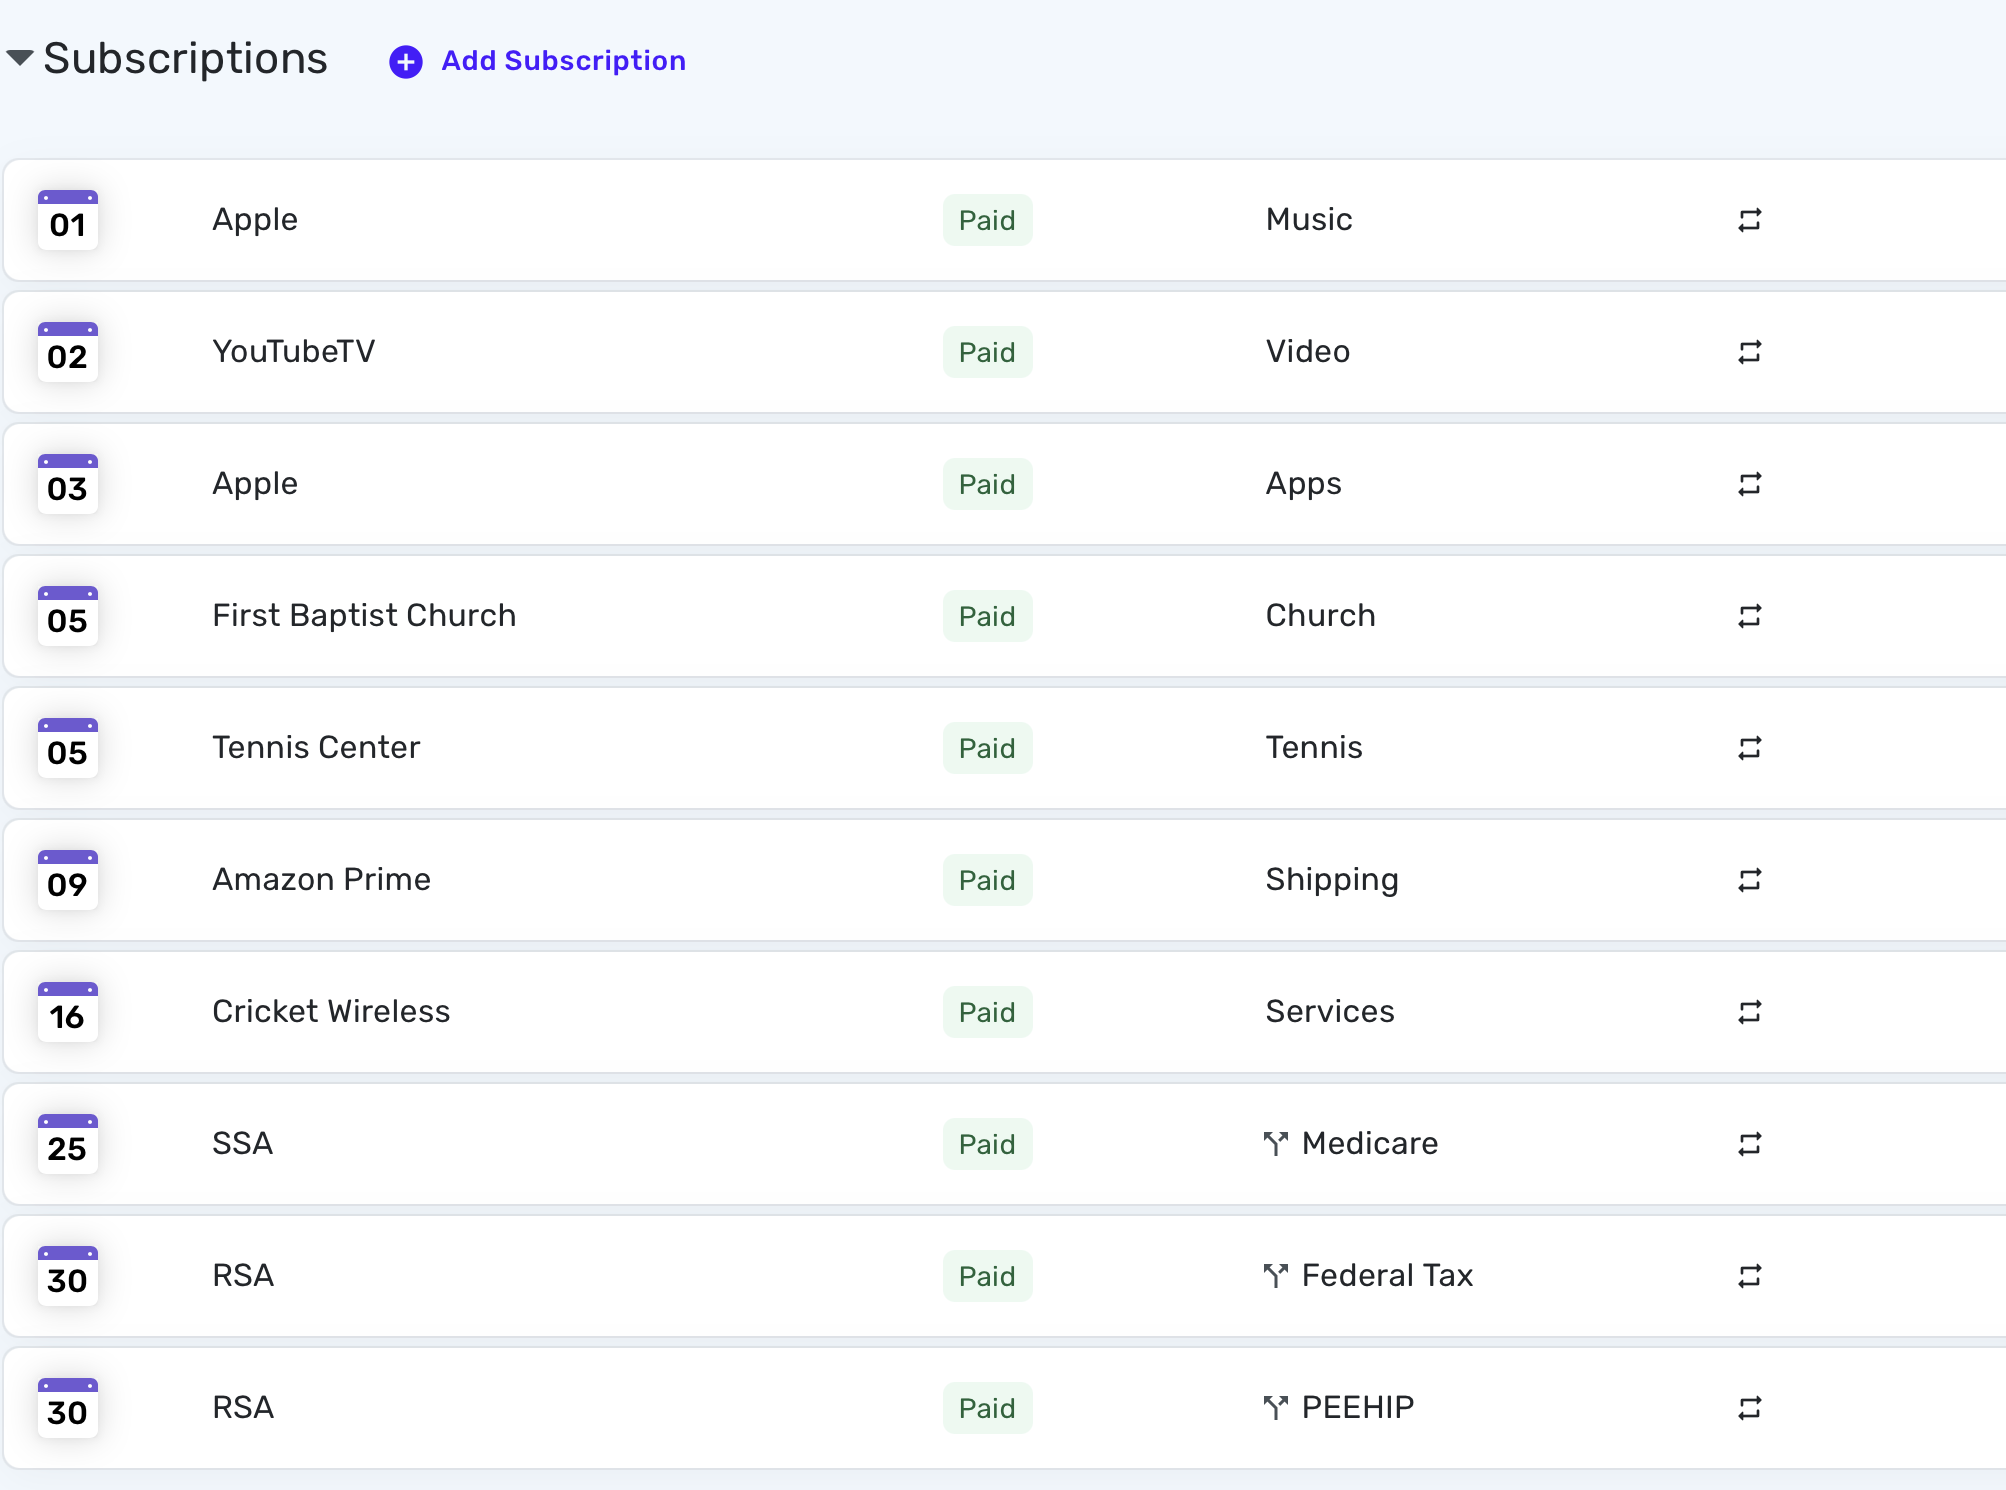The image size is (2006, 1490).
Task: Click the Tennis category label
Action: (1314, 747)
